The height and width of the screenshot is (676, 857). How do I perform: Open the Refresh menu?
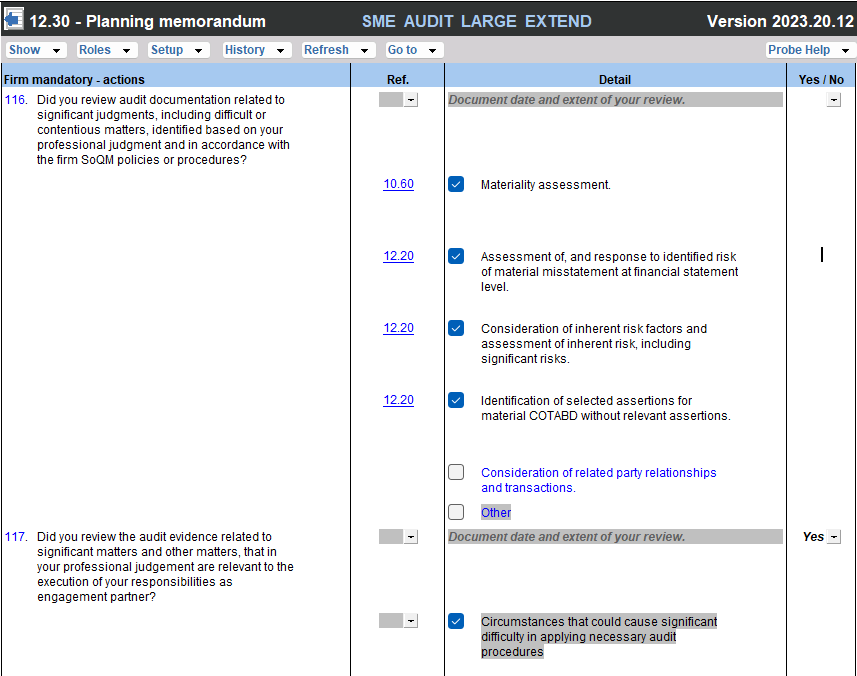coord(336,50)
